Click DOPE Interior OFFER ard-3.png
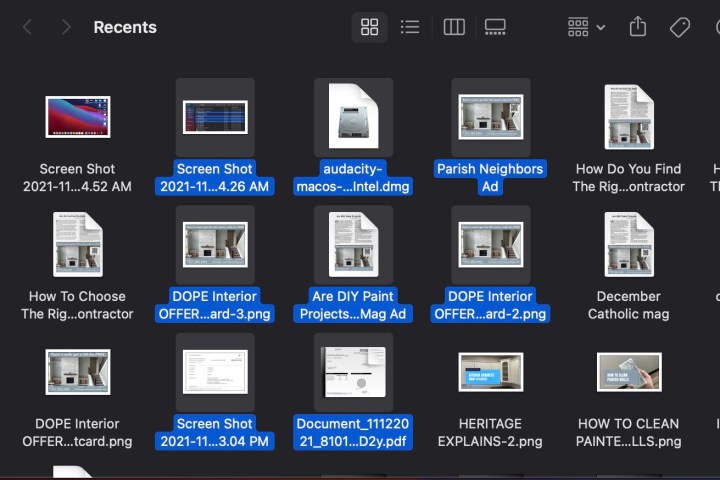Viewport: 720px width, 480px height. pos(214,245)
